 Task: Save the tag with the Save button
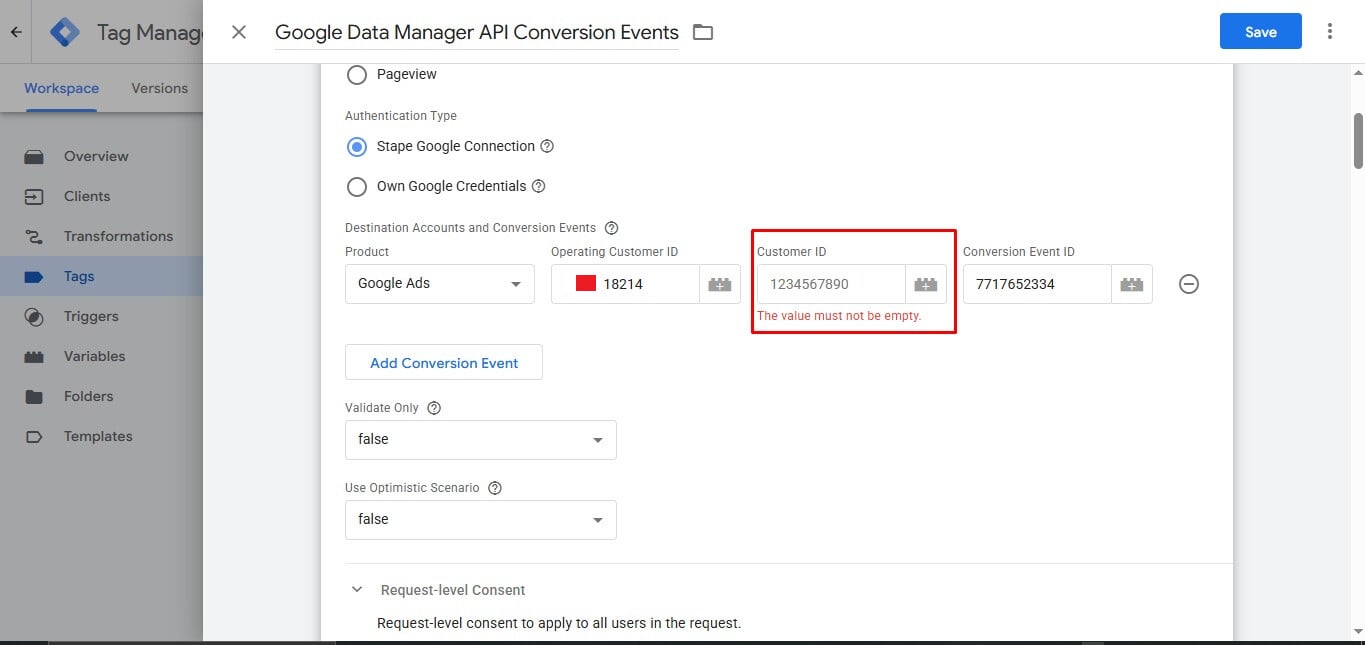(1261, 32)
